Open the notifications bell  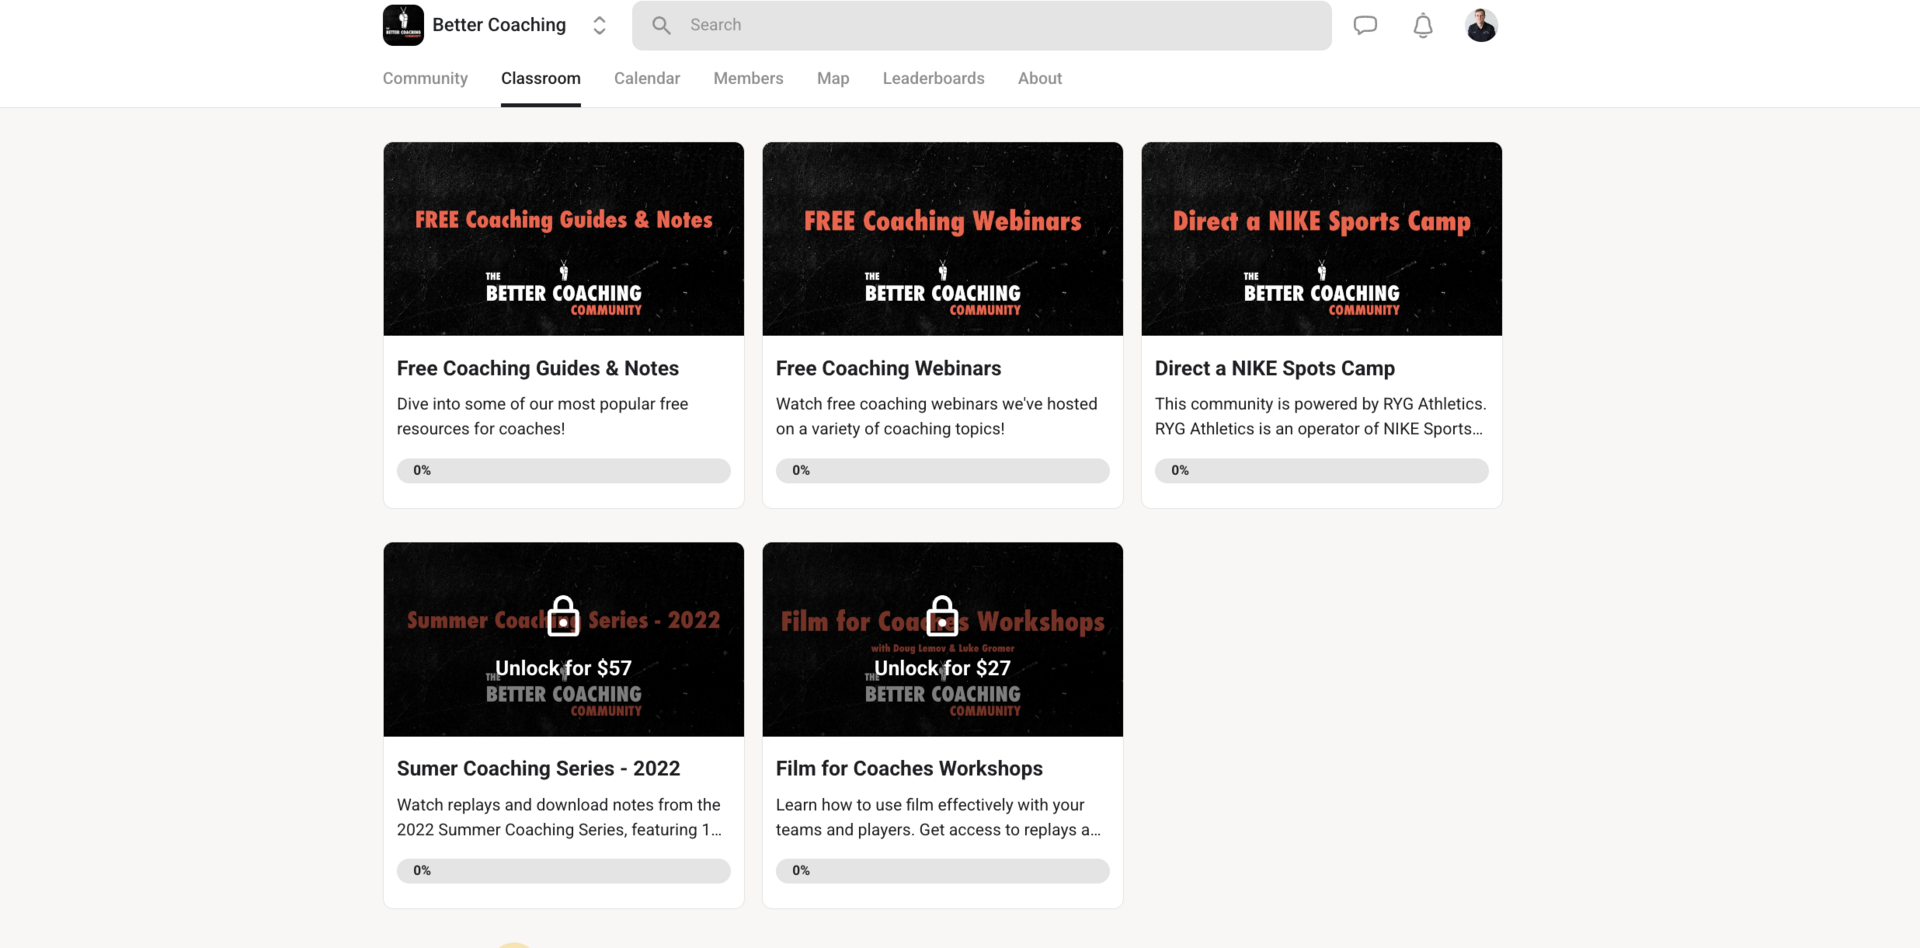pos(1423,25)
